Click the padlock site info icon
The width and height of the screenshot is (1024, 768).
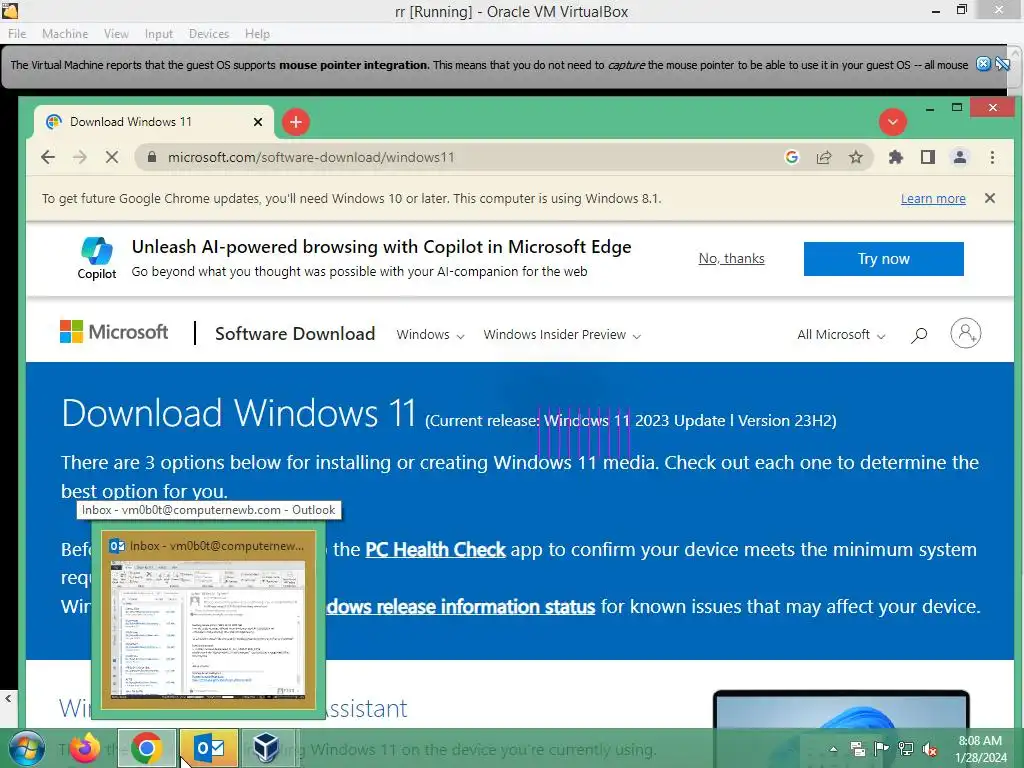[152, 157]
